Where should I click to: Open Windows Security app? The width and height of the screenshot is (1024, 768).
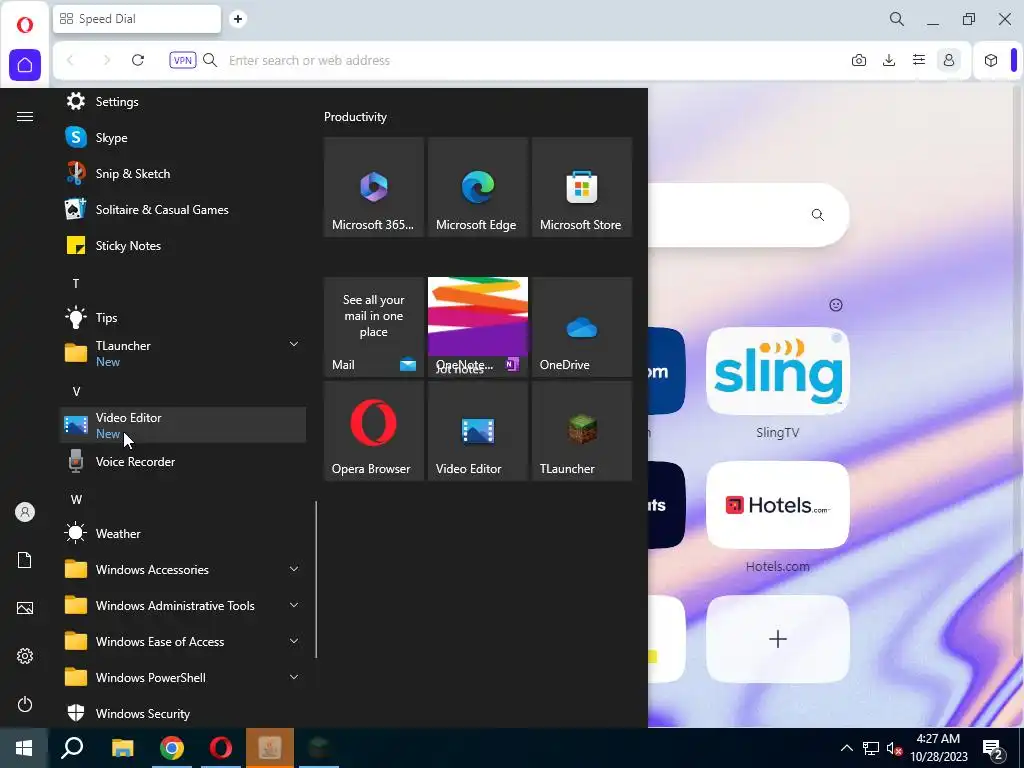183,713
